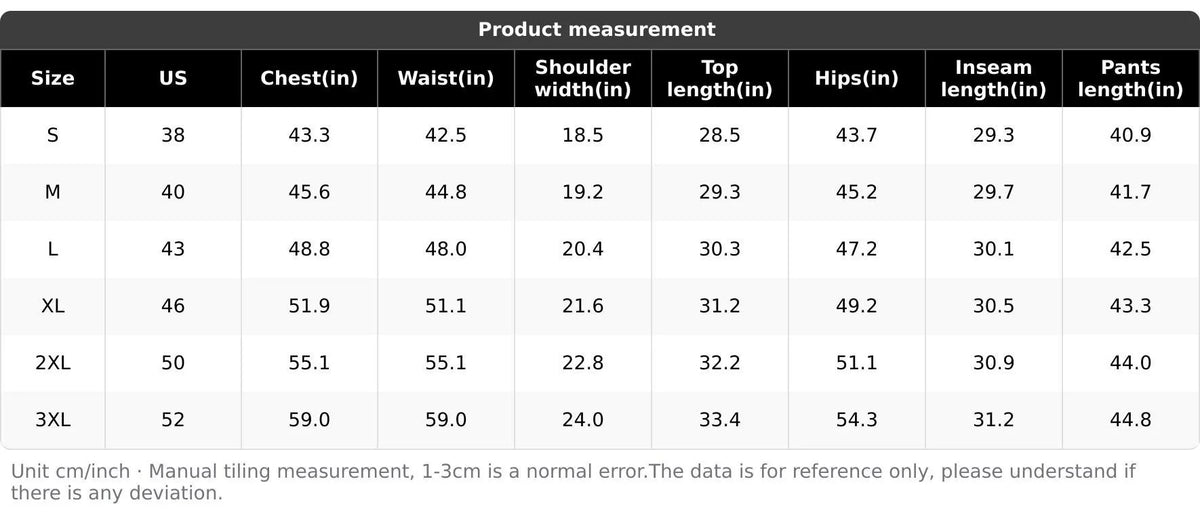Click the Top length(in) header
The image size is (1200, 515).
[x=720, y=78]
